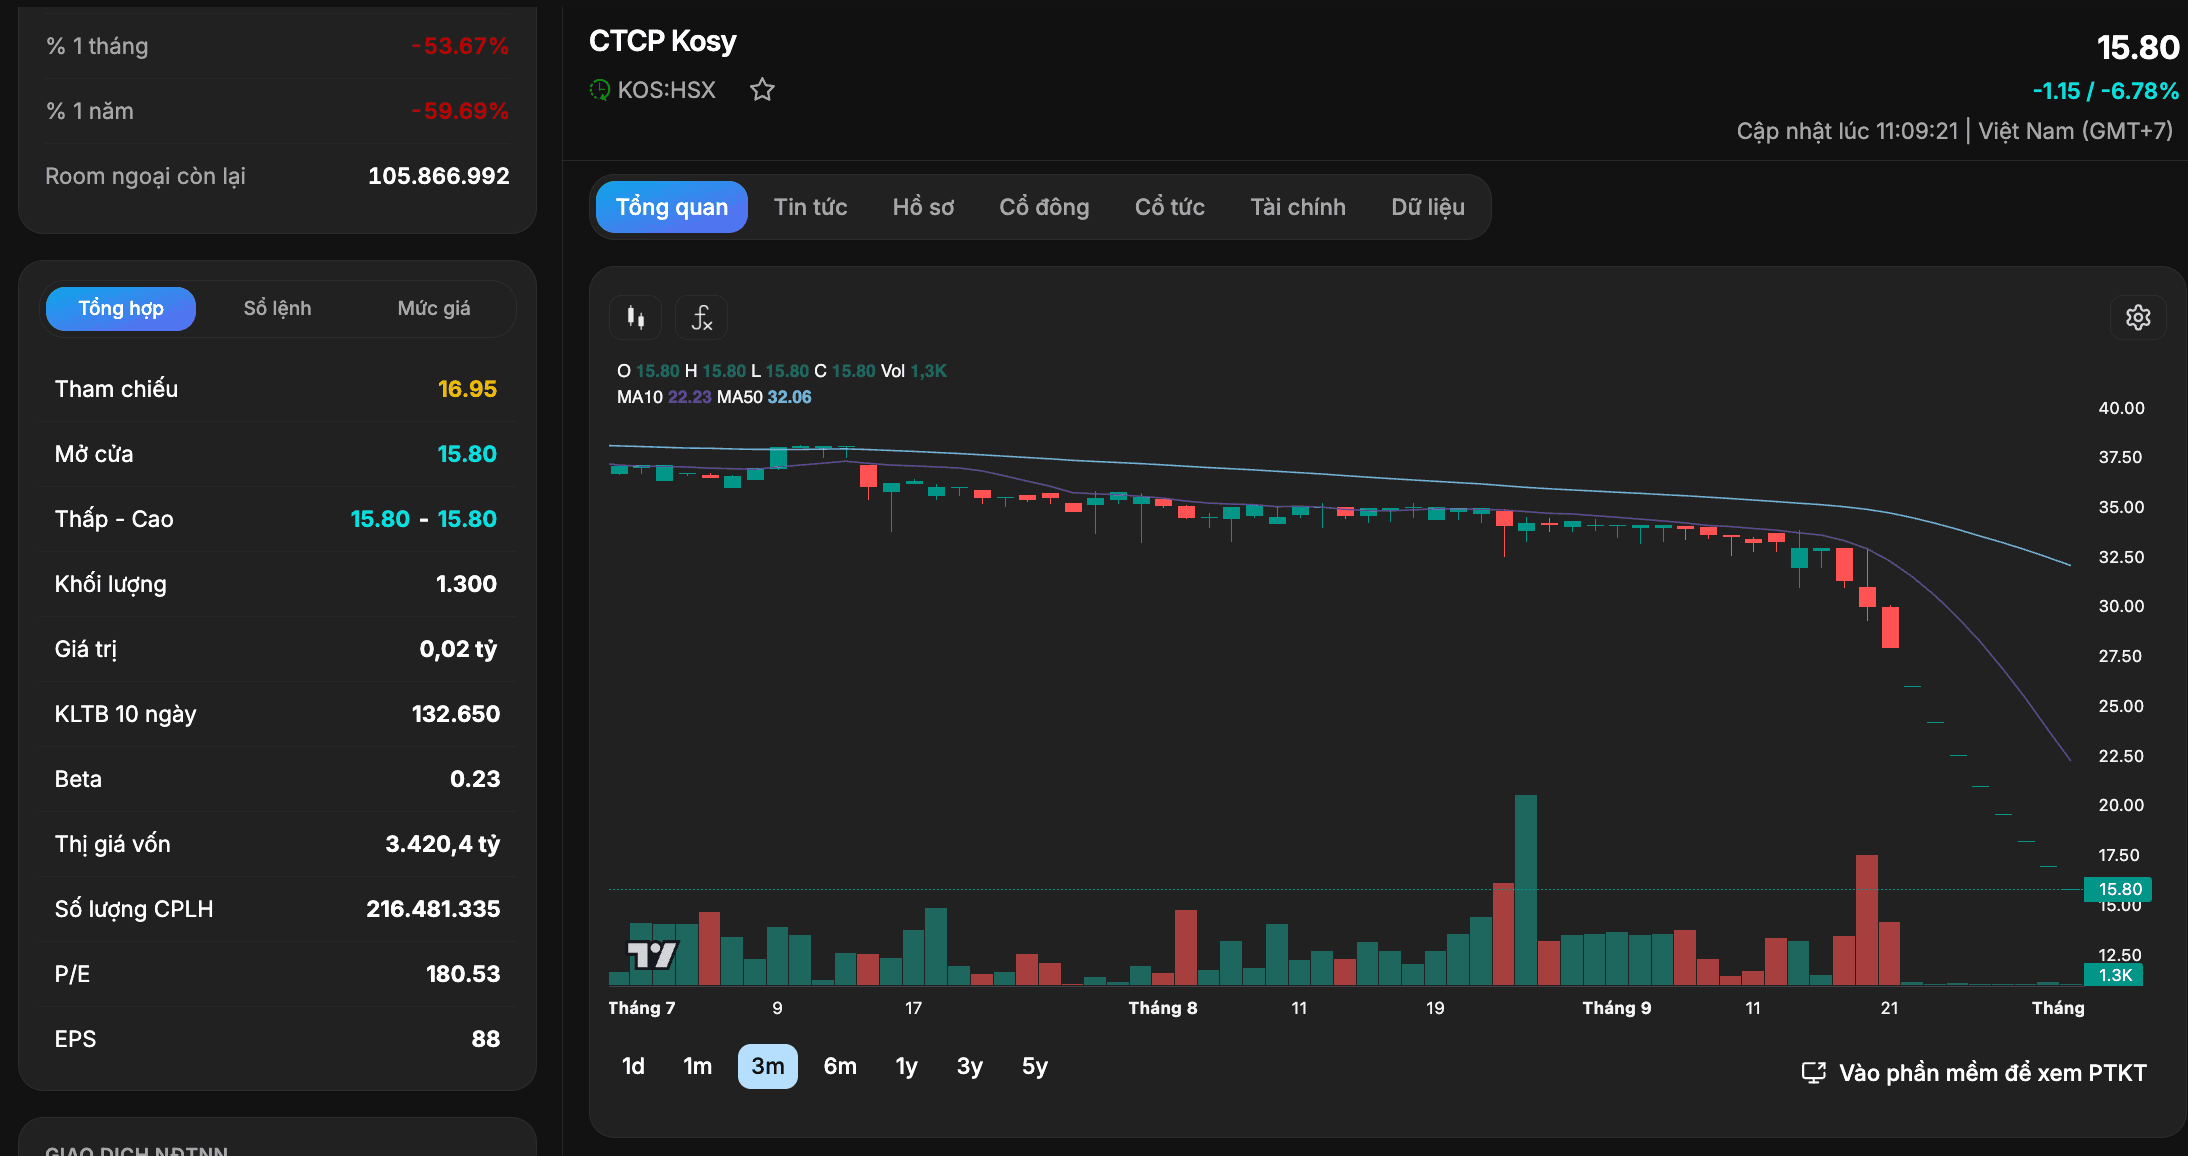Set chart range to 3y

970,1066
